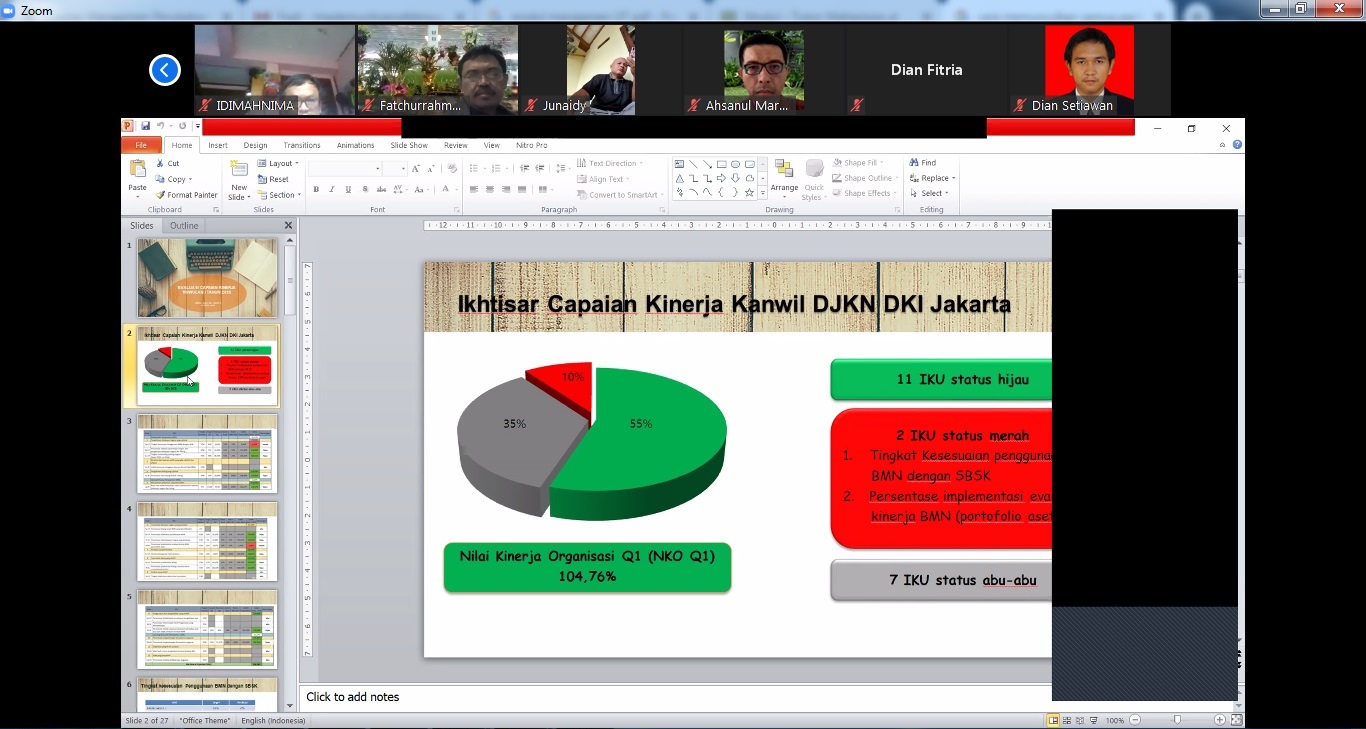Click the zoom slider in the status bar
The width and height of the screenshot is (1366, 729).
[x=1177, y=720]
